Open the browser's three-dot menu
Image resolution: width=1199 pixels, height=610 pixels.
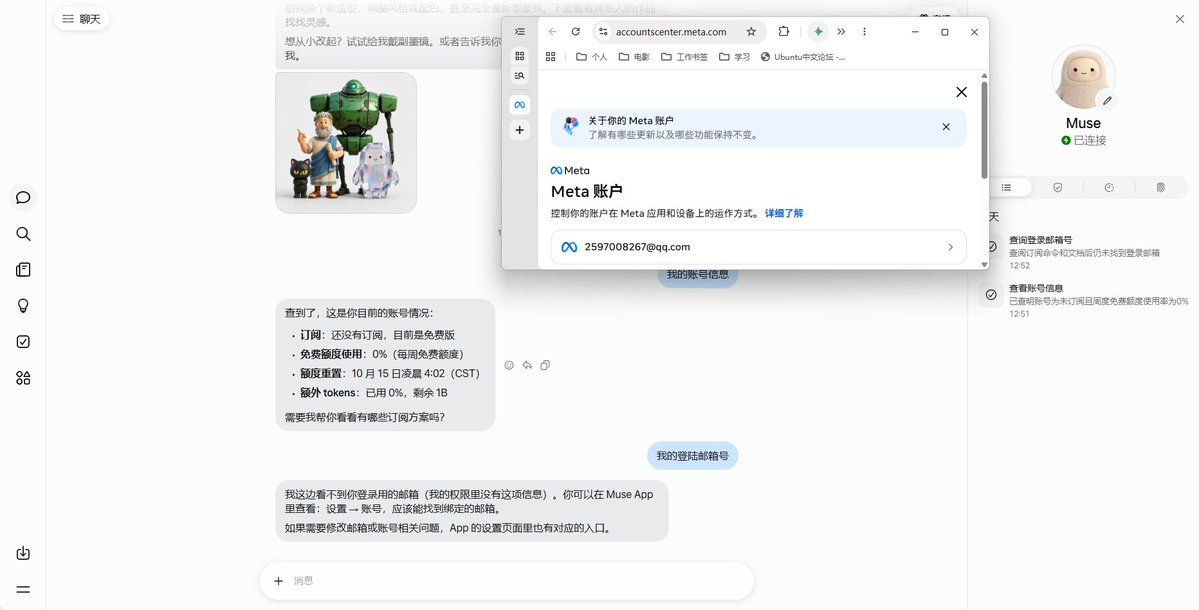pyautogui.click(x=864, y=32)
